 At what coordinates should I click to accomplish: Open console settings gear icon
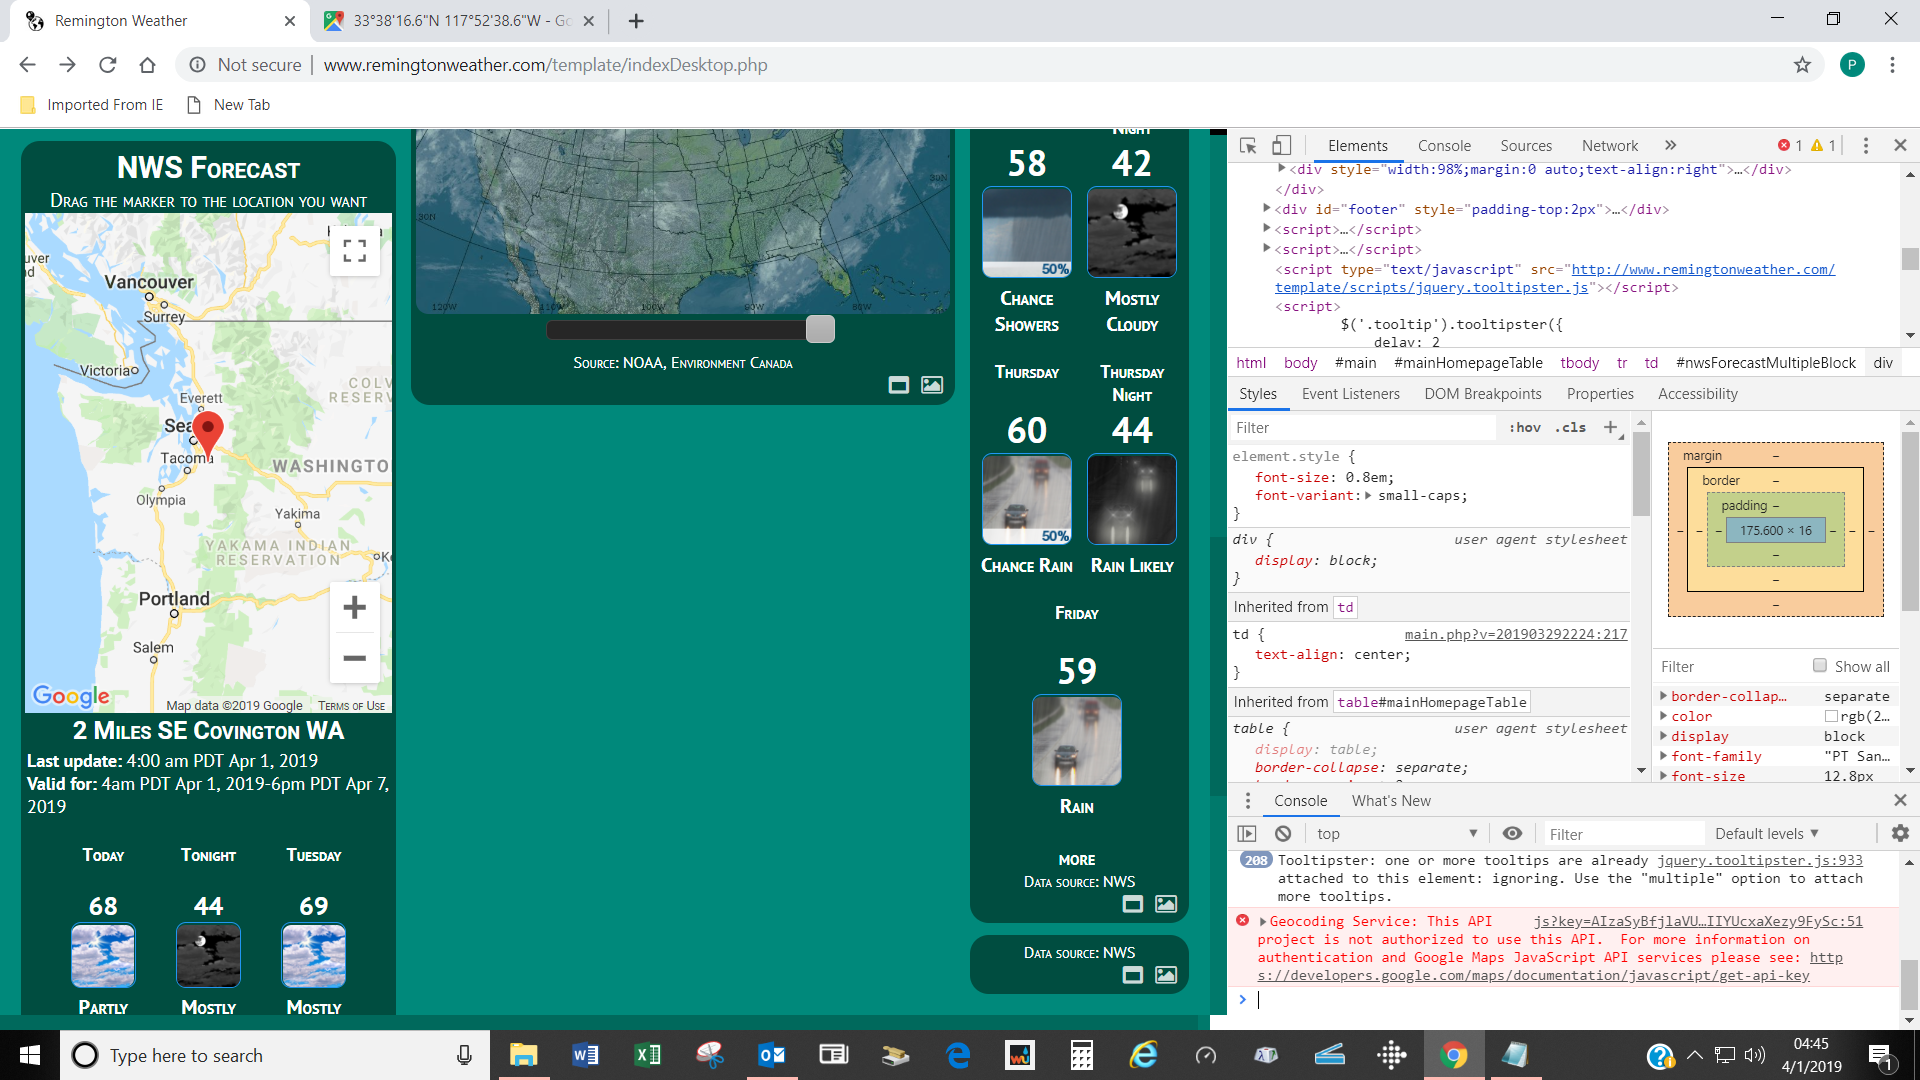(x=1900, y=833)
